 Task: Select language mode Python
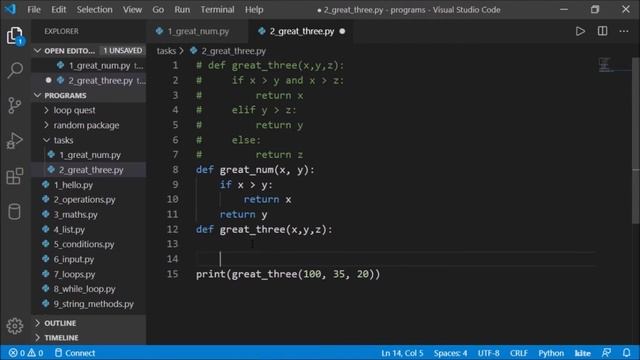coord(551,353)
